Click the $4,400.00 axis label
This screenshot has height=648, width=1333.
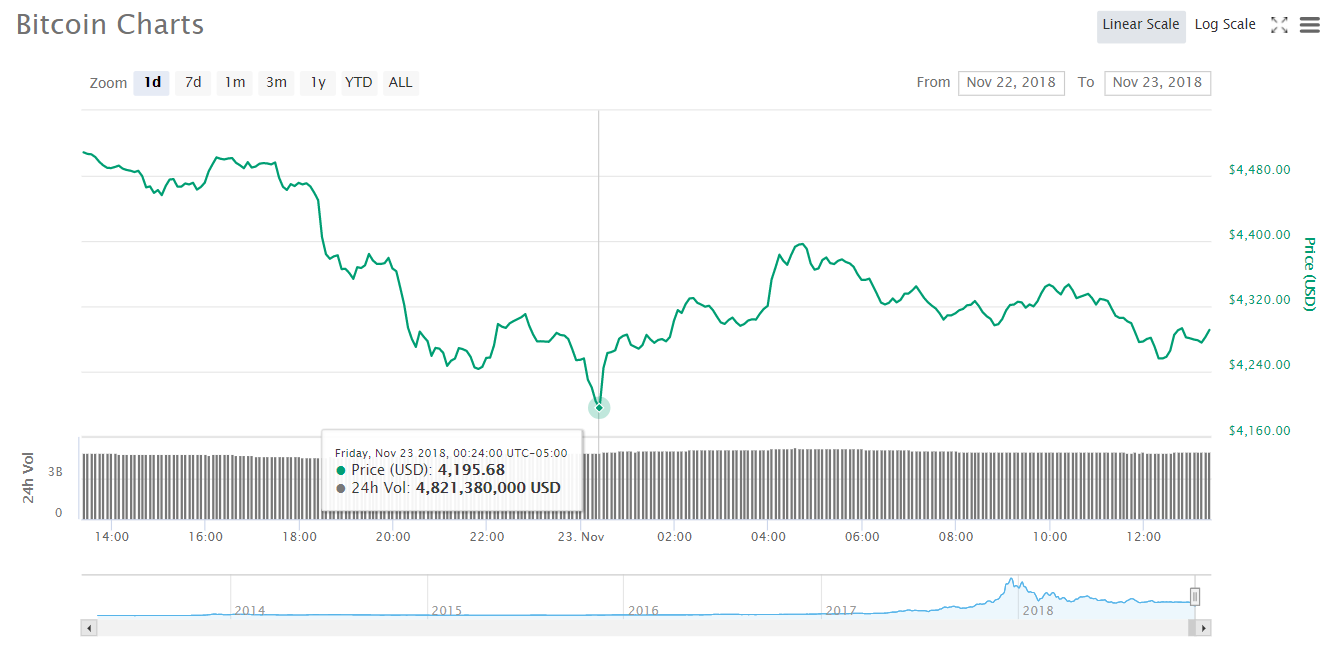point(1259,235)
